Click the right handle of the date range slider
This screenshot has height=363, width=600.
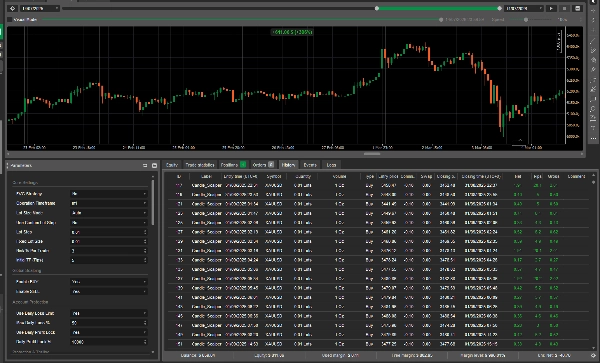click(499, 8)
